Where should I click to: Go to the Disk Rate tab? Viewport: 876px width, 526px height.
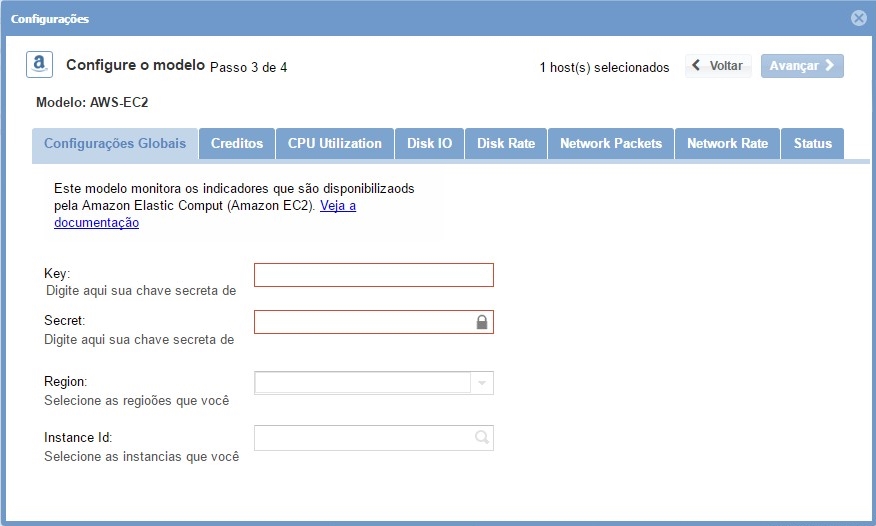pos(506,144)
